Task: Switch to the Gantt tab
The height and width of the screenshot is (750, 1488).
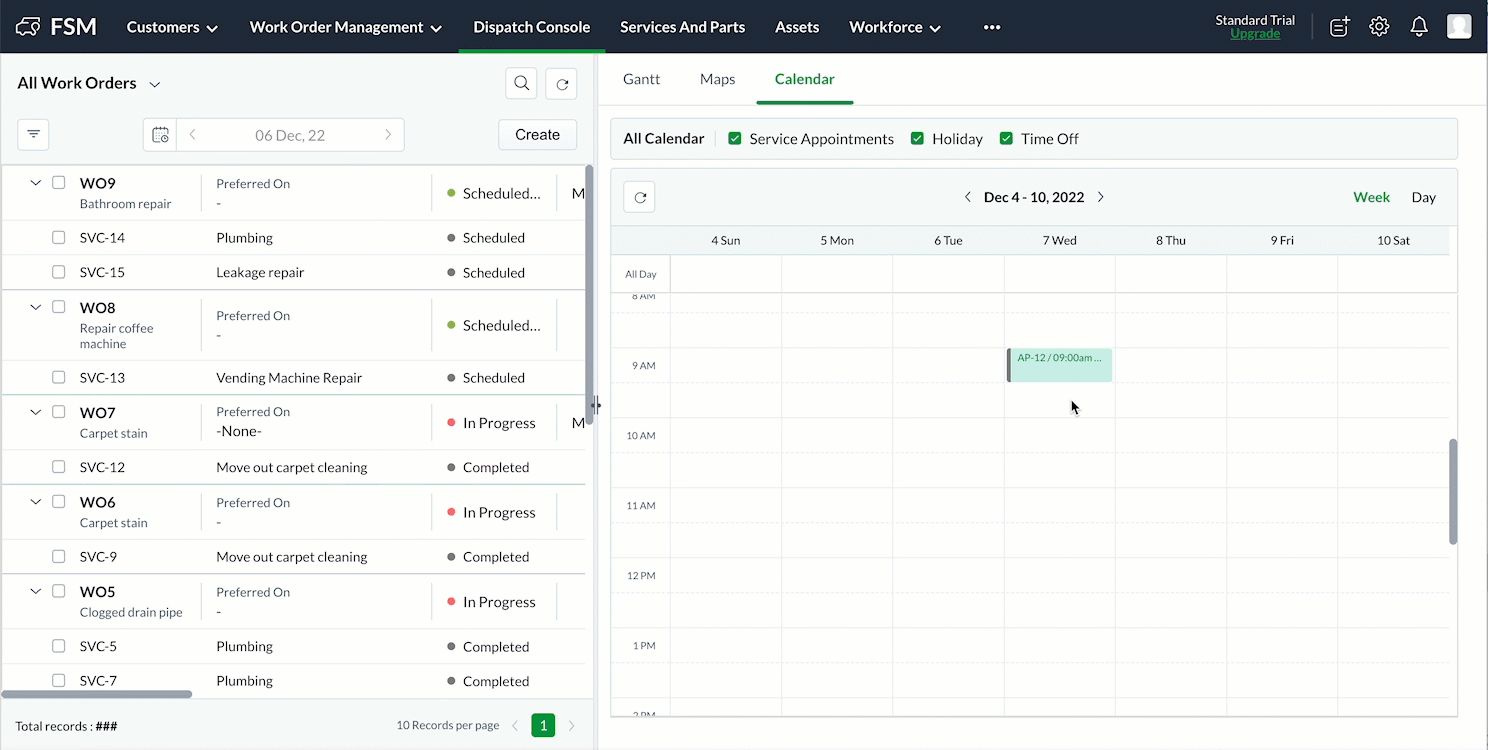Action: click(641, 79)
